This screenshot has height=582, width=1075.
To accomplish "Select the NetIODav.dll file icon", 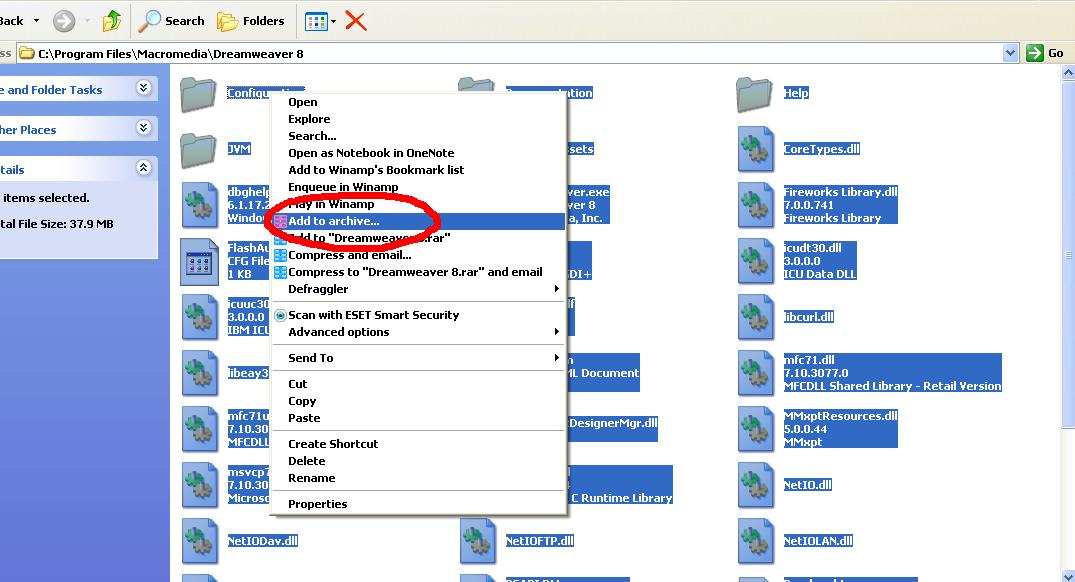I will pyautogui.click(x=200, y=542).
